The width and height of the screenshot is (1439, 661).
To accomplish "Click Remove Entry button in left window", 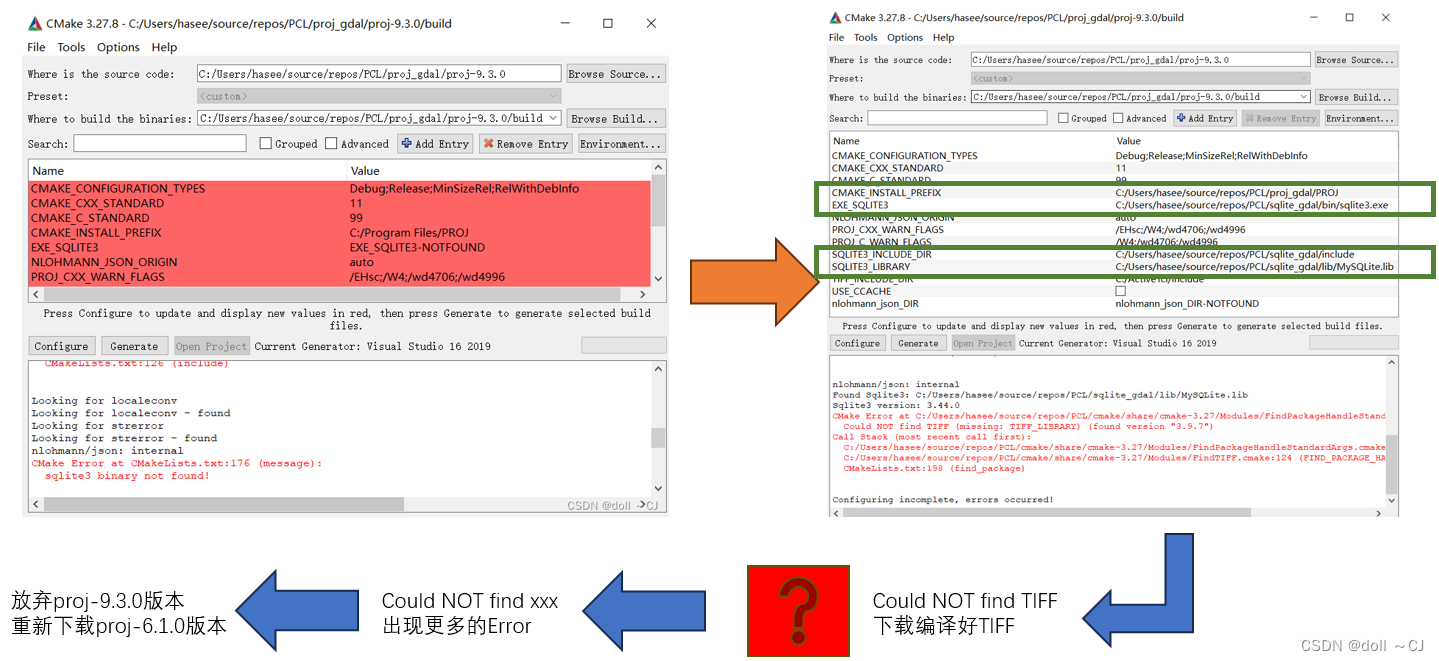I will coord(525,144).
